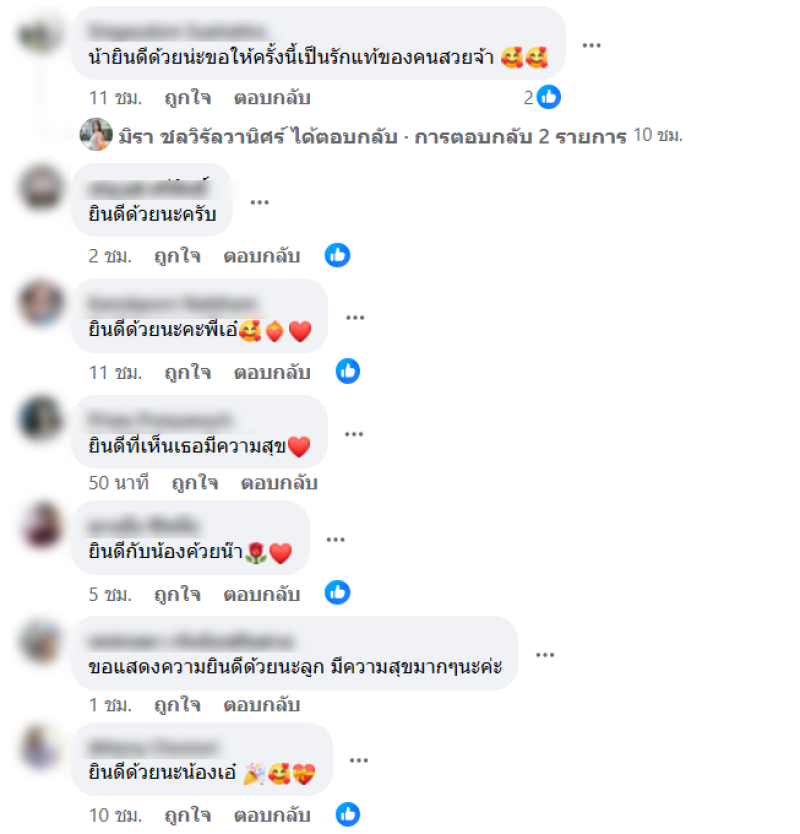Open the 50 นาที timestamp link

tap(119, 483)
